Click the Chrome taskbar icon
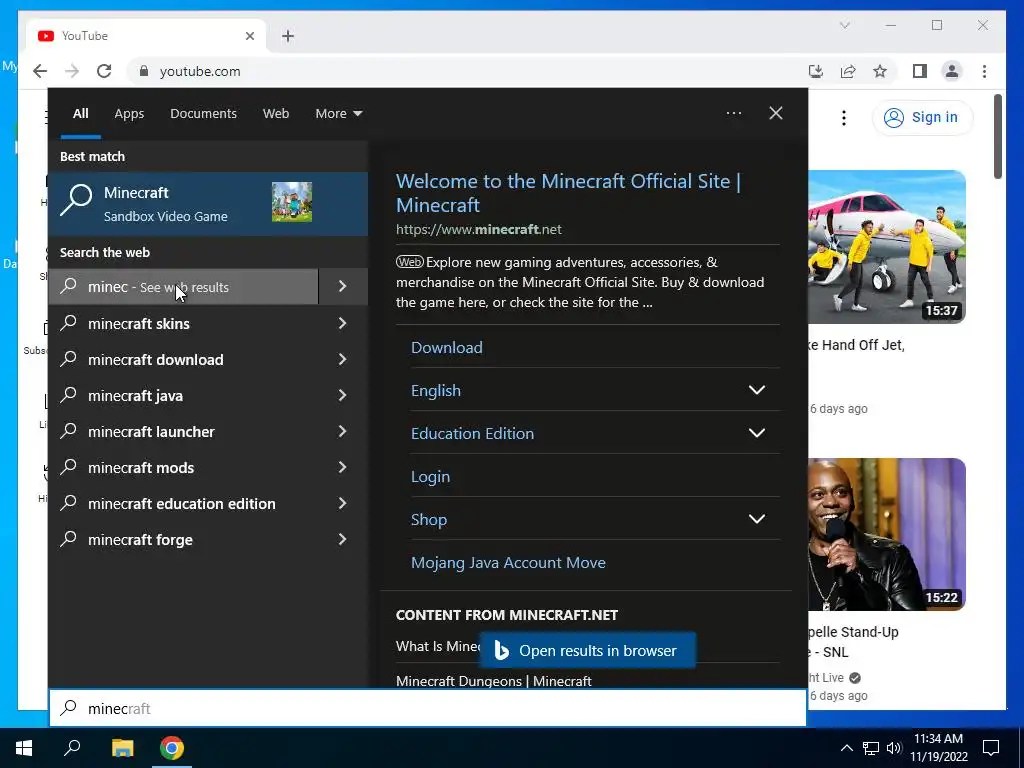 point(172,748)
